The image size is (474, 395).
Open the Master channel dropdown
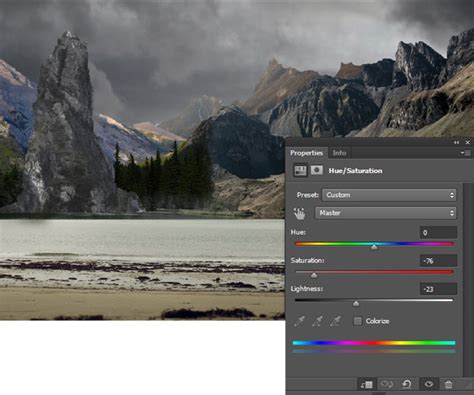click(x=386, y=213)
